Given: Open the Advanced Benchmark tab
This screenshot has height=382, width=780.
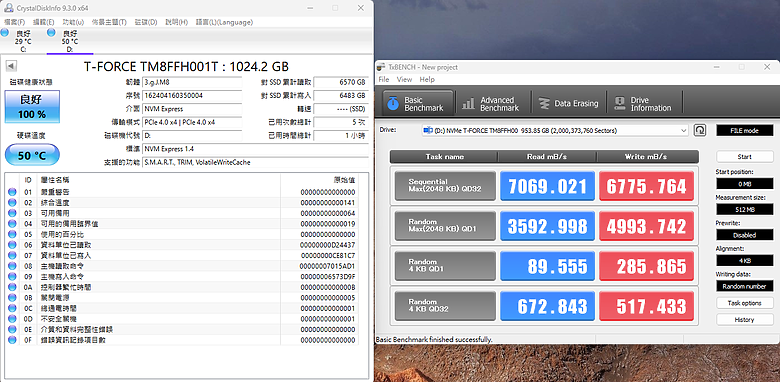Looking at the screenshot, I should tap(492, 103).
